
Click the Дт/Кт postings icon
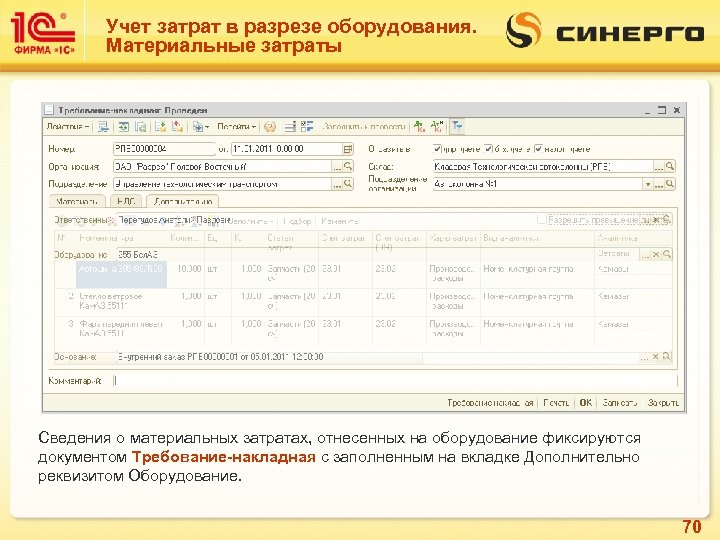(x=419, y=127)
